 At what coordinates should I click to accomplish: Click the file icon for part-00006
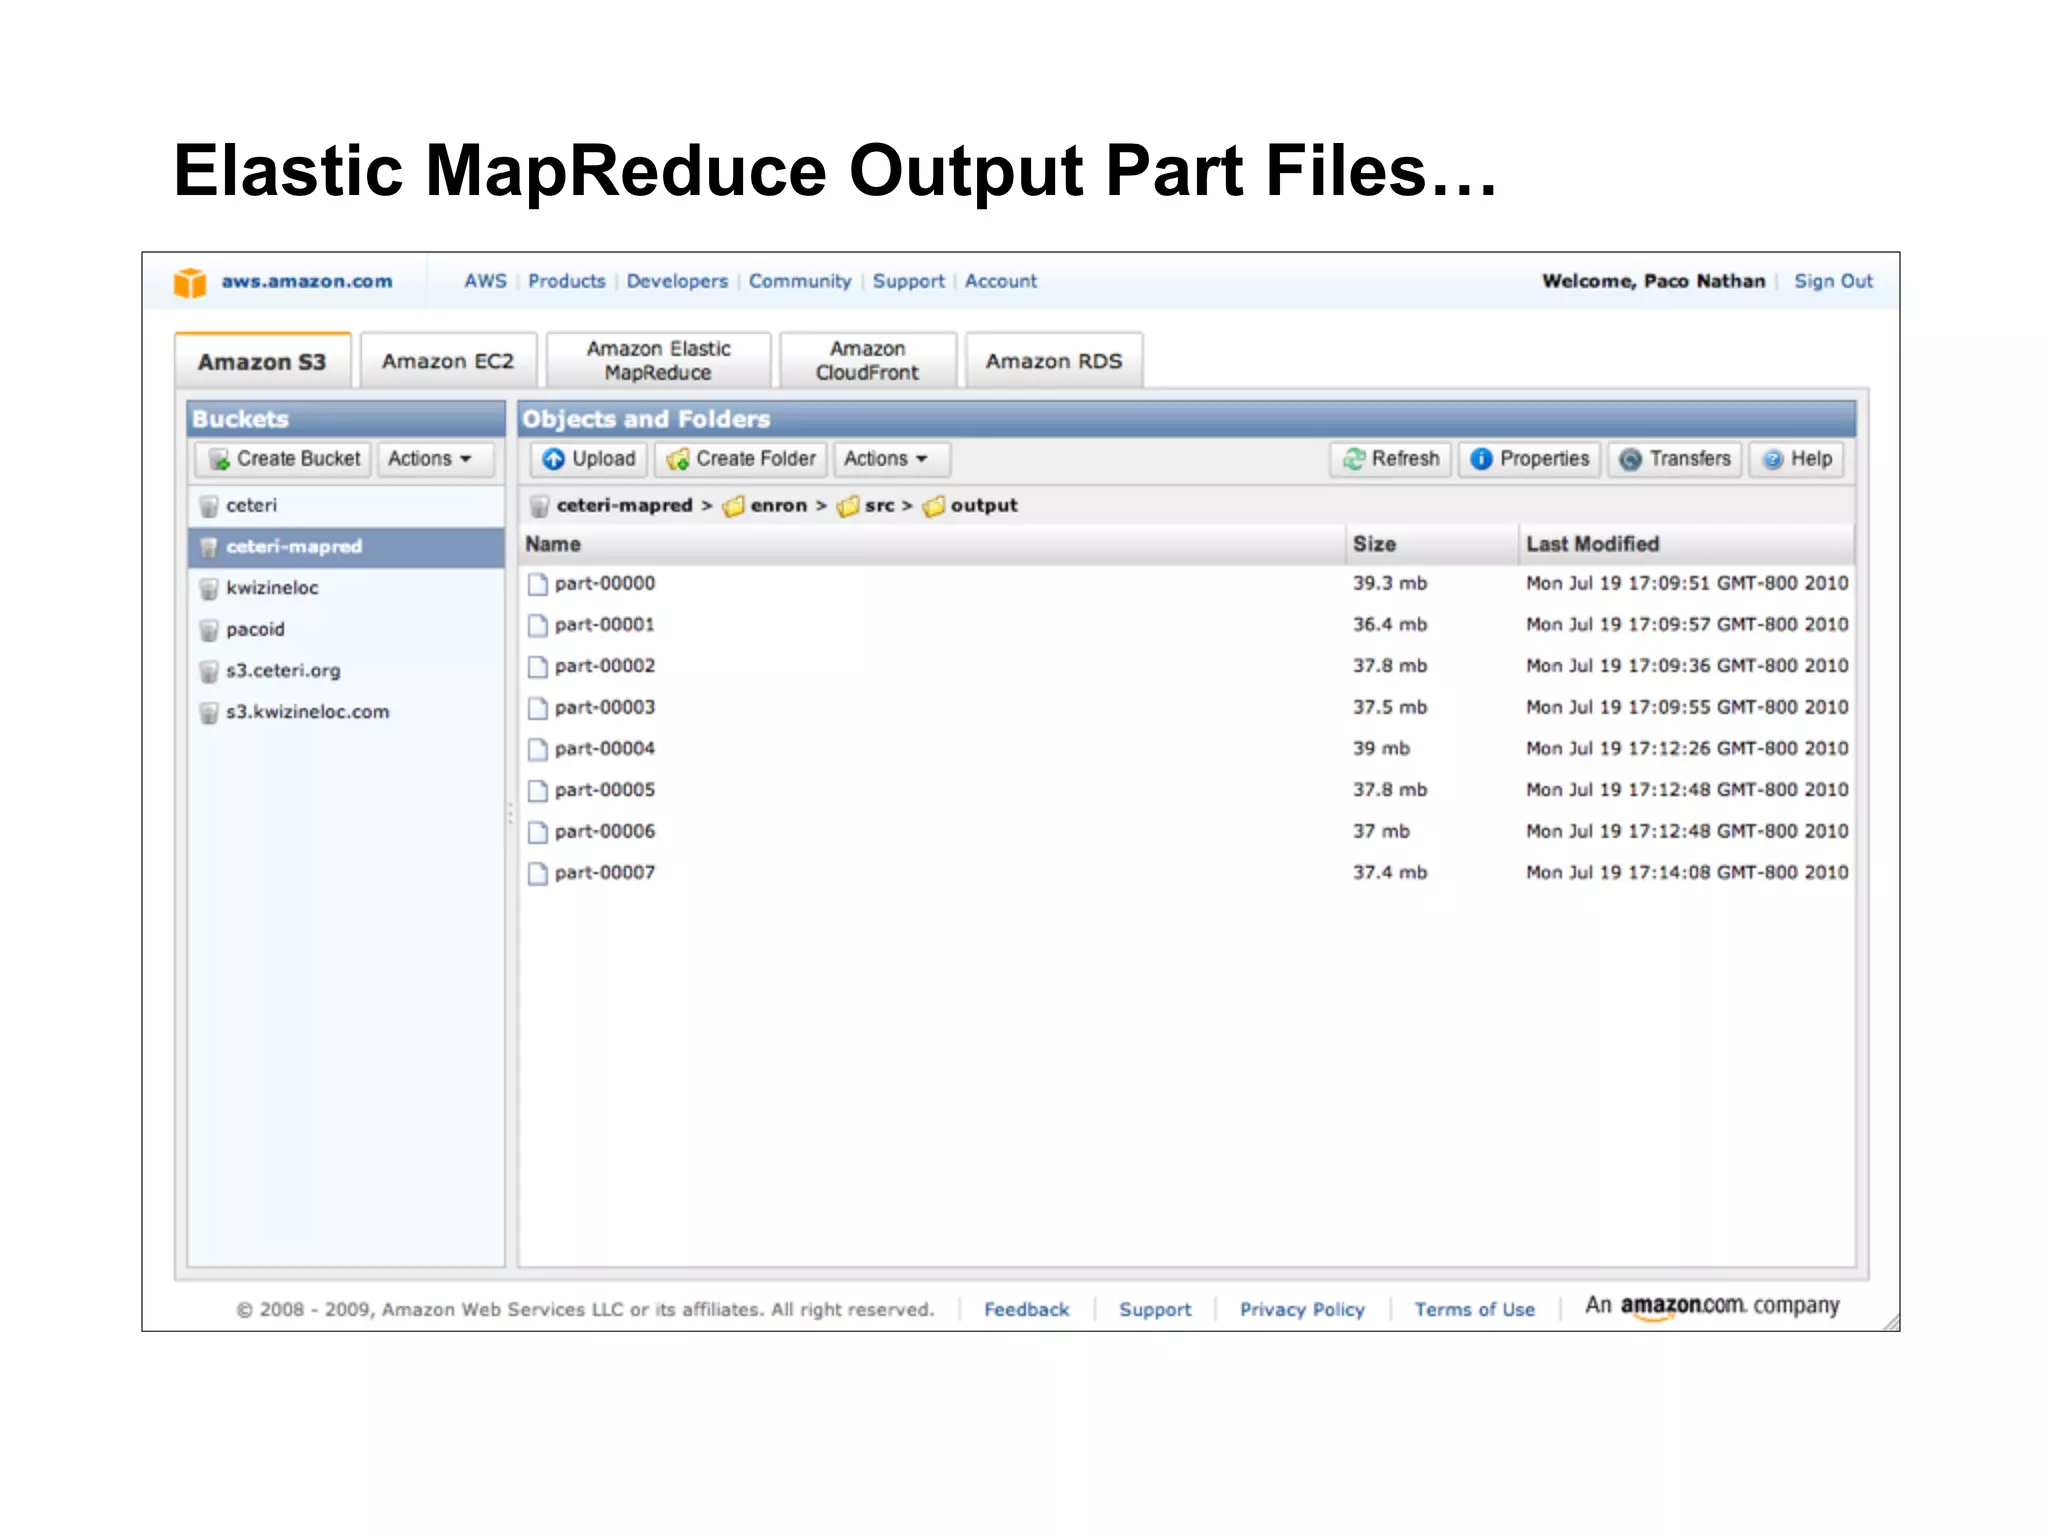pos(538,833)
